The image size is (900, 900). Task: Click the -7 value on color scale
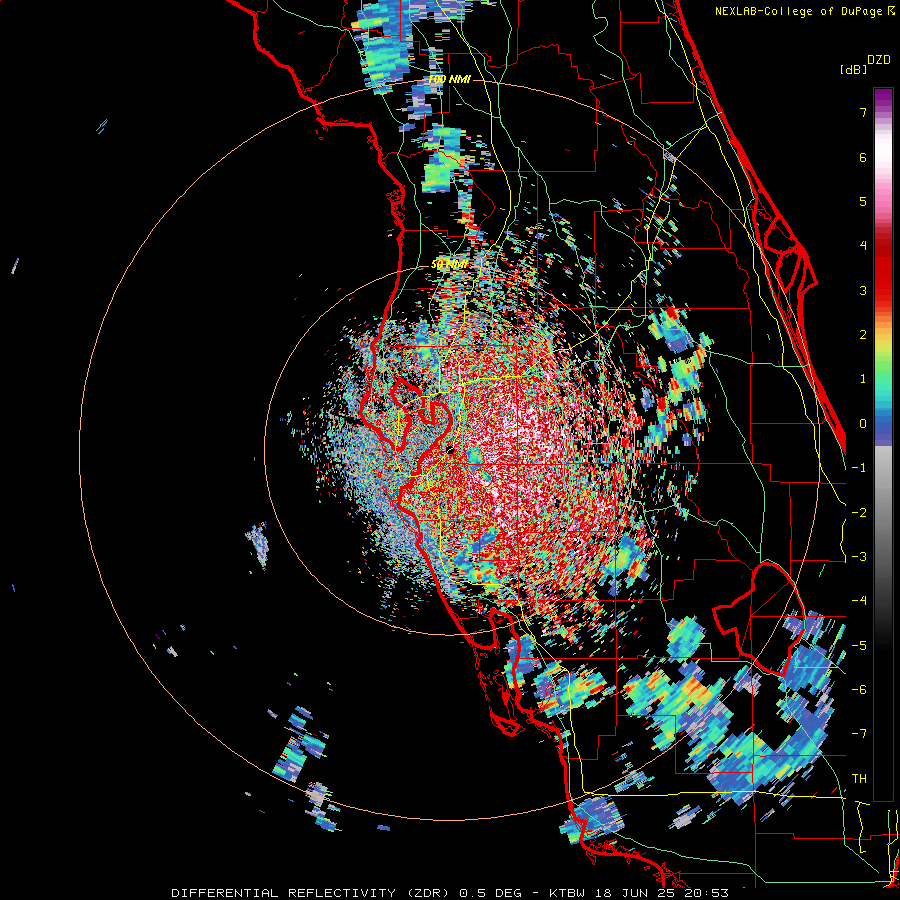(859, 734)
